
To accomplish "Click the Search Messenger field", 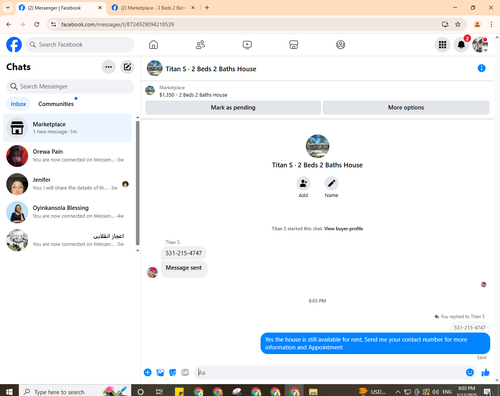I will coord(70,86).
